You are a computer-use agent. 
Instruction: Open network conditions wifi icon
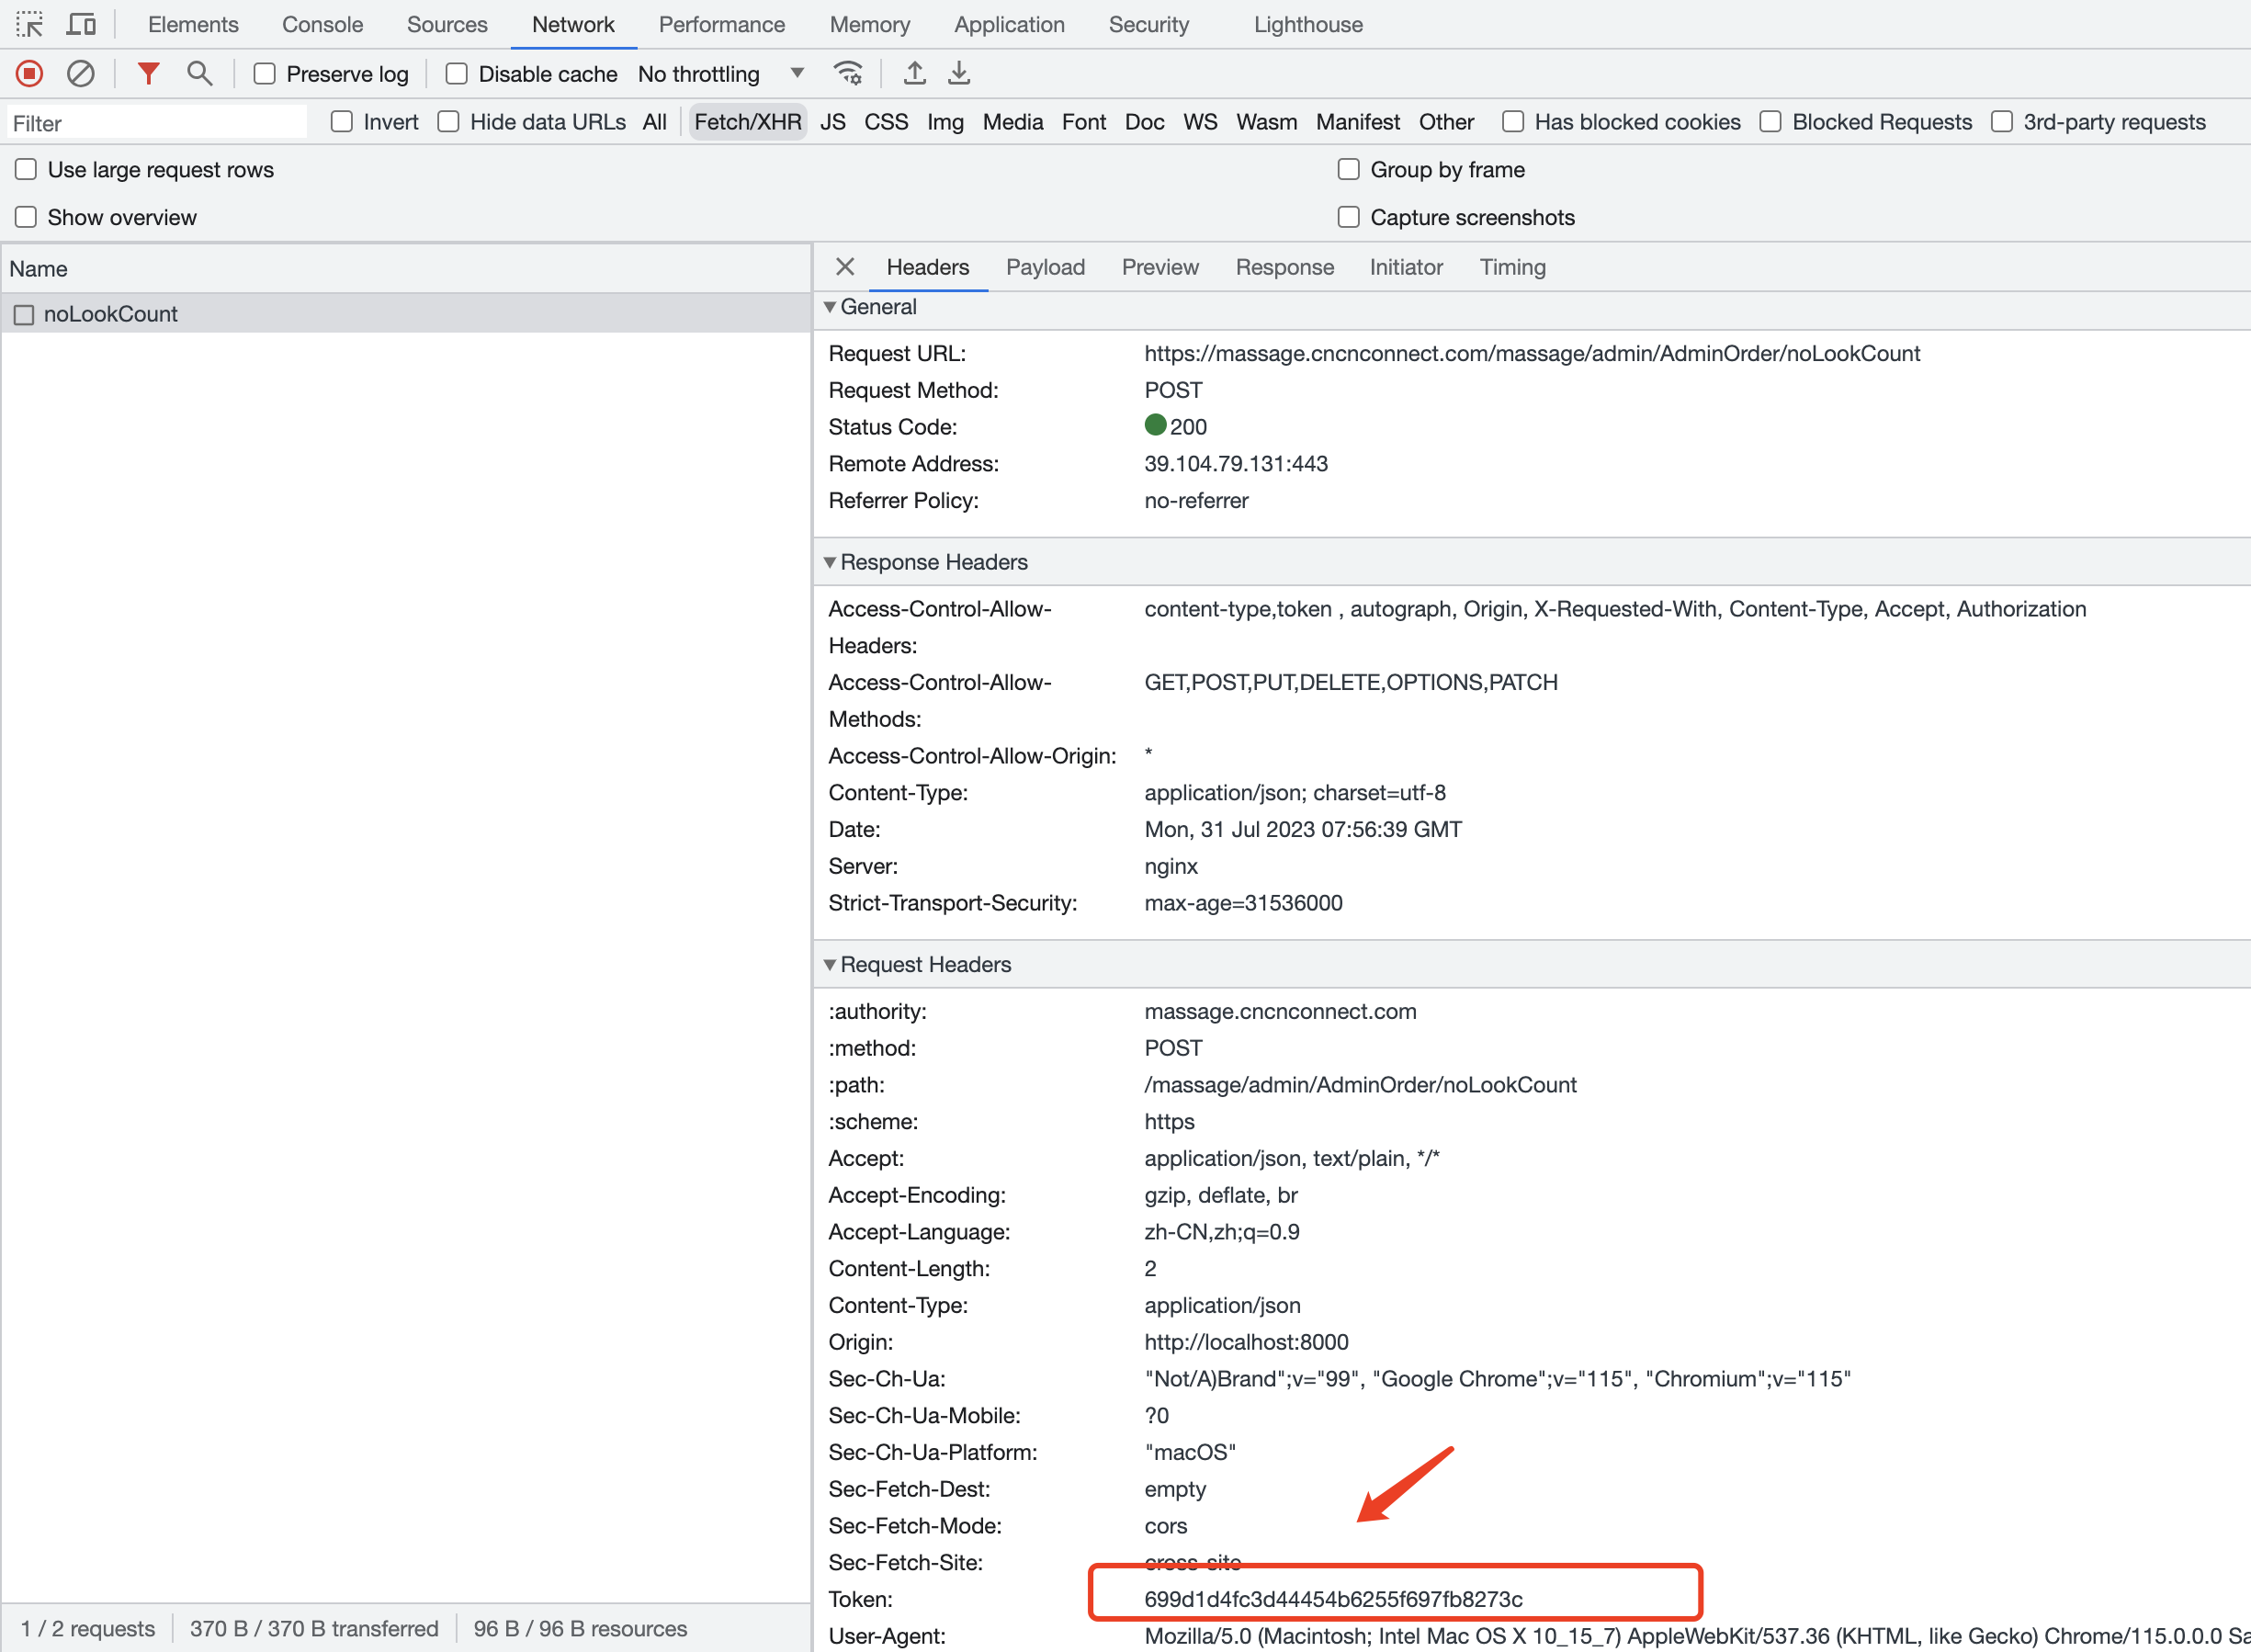[847, 73]
